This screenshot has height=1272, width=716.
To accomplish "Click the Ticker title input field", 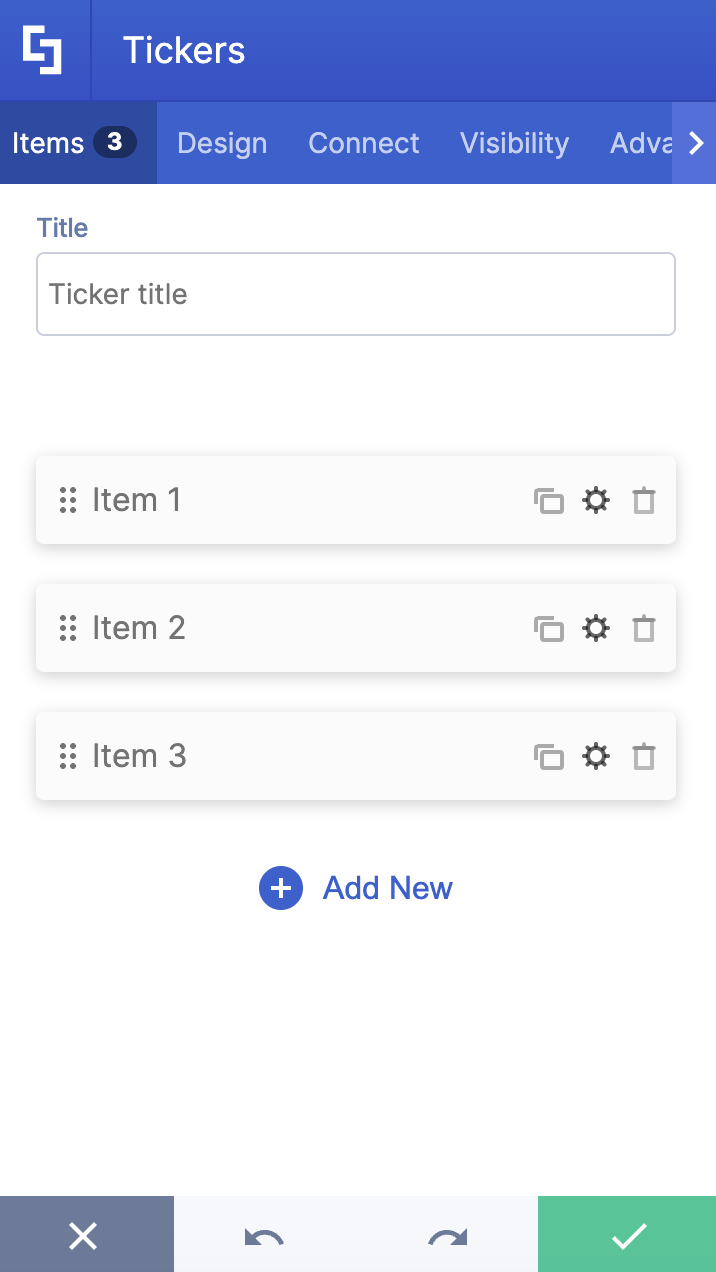I will [355, 294].
